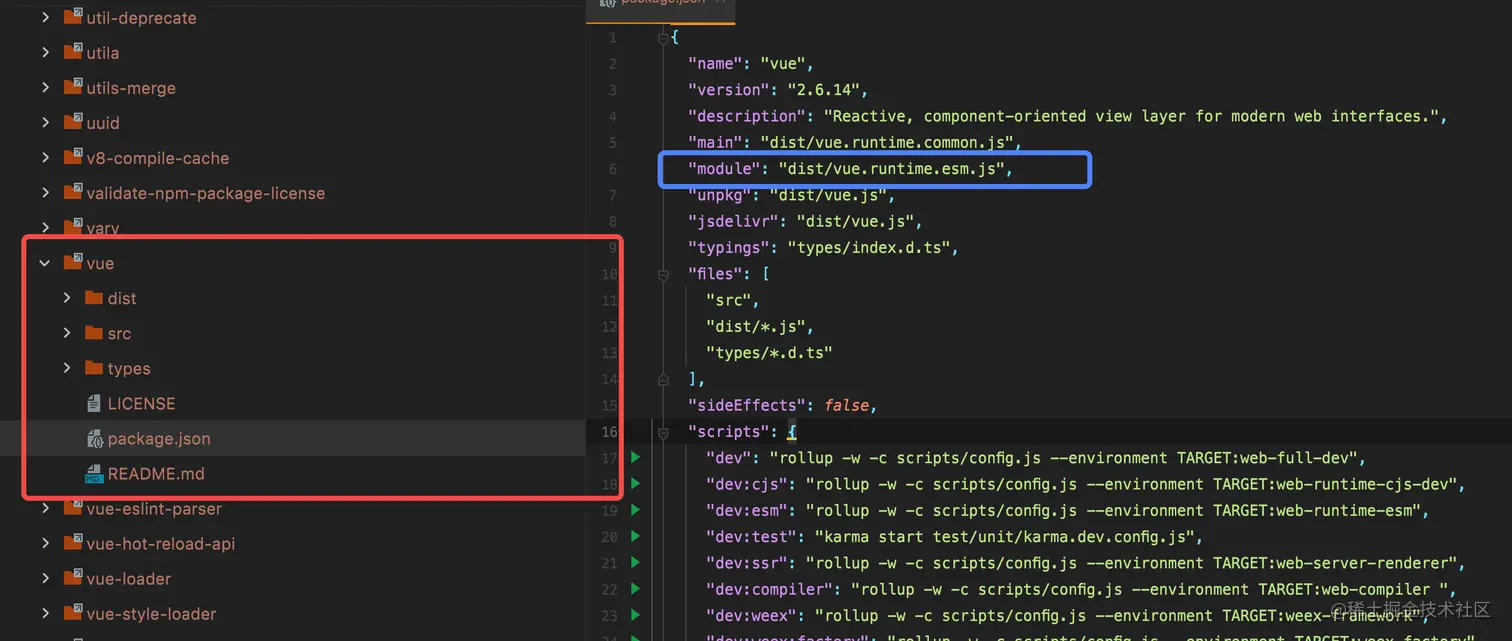Click the validate-npm-package-license folder icon
This screenshot has height=641, width=1512.
tap(72, 192)
